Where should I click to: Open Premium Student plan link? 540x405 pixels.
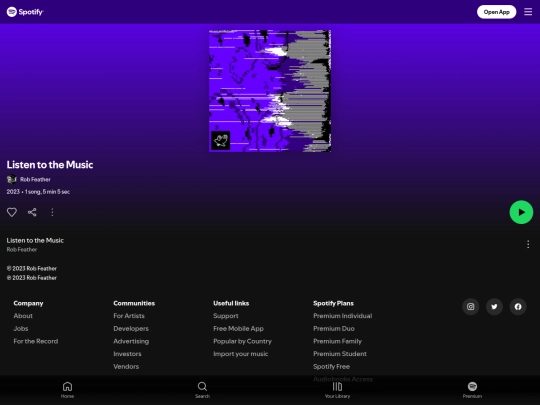[340, 354]
